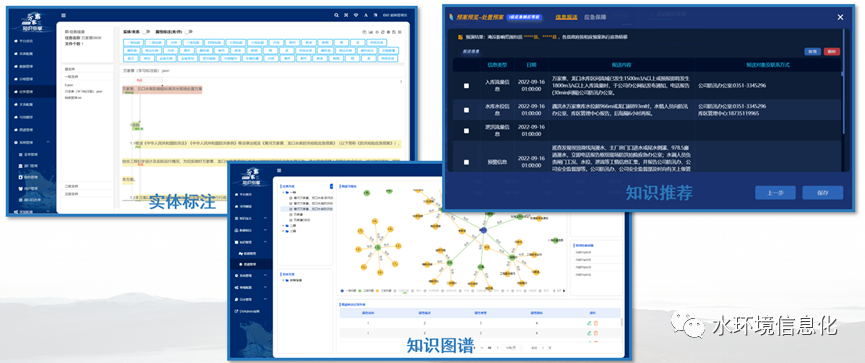Collapse expanded sidebar group in annotation window
865x363 pixels.
(48, 142)
